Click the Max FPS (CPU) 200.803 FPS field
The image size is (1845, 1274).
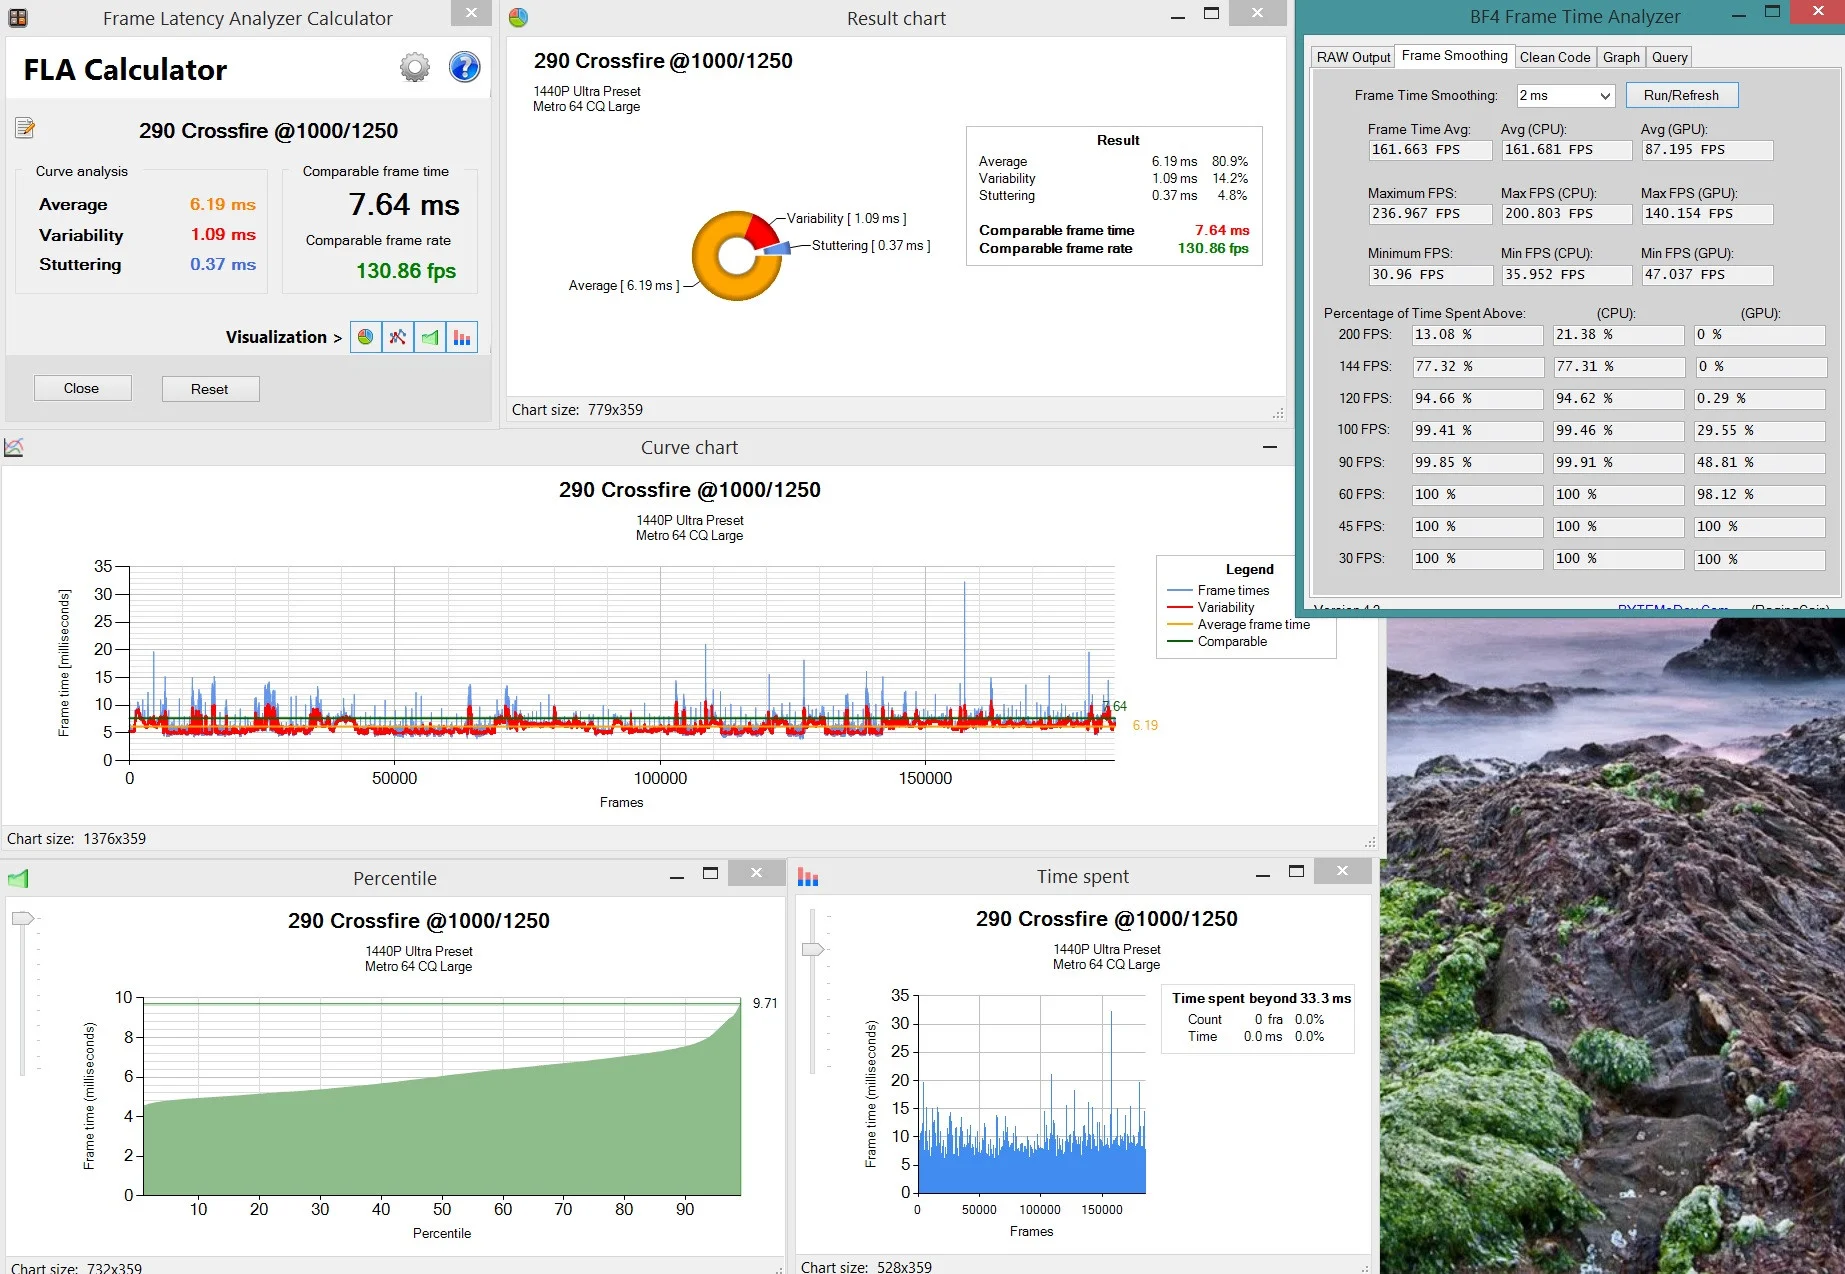(1567, 214)
